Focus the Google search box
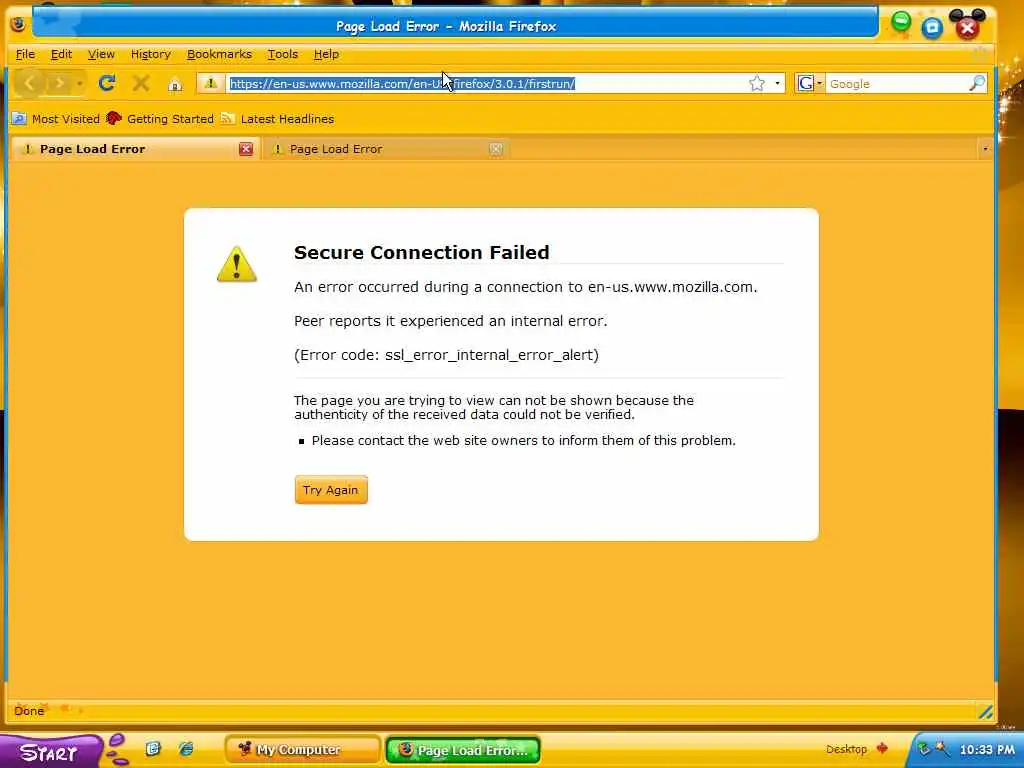 [897, 84]
